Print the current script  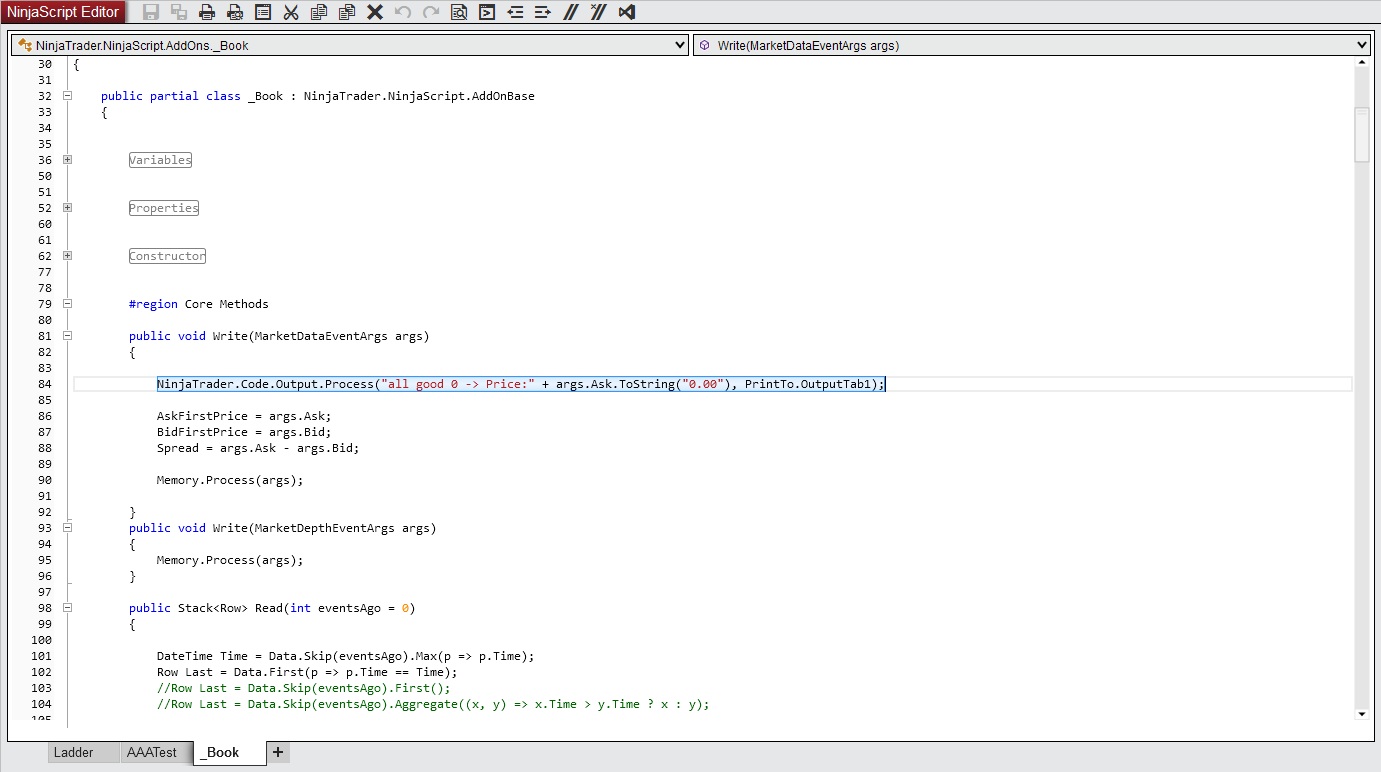(207, 12)
